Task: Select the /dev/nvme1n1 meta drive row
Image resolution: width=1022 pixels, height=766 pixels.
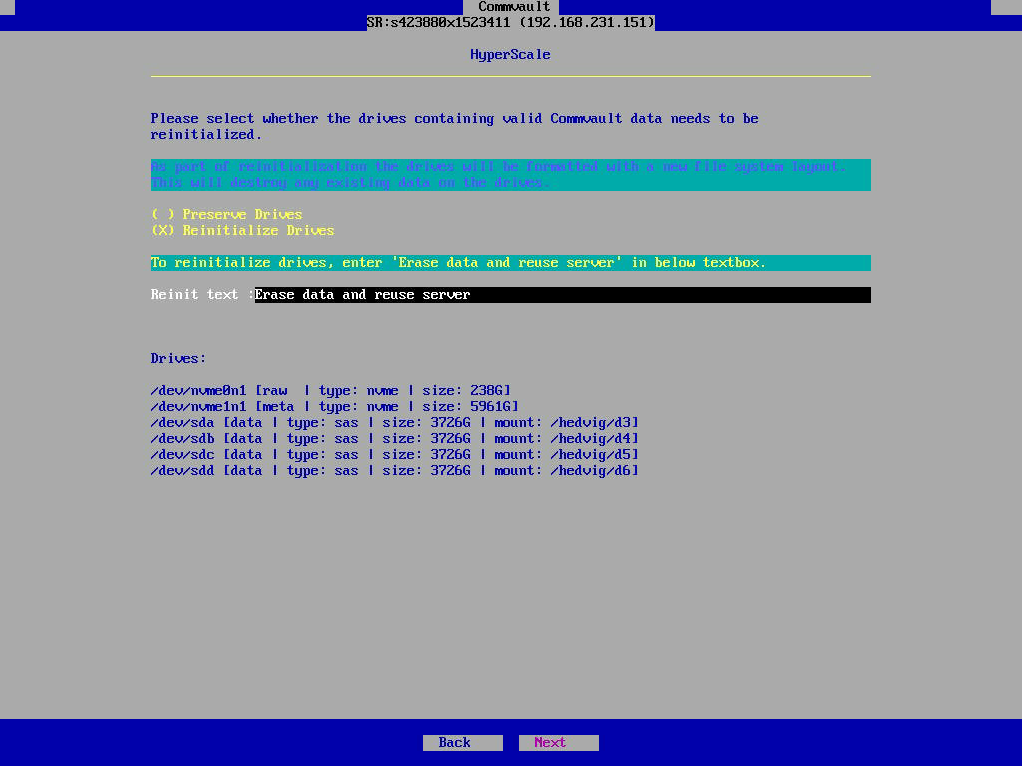Action: pos(334,407)
